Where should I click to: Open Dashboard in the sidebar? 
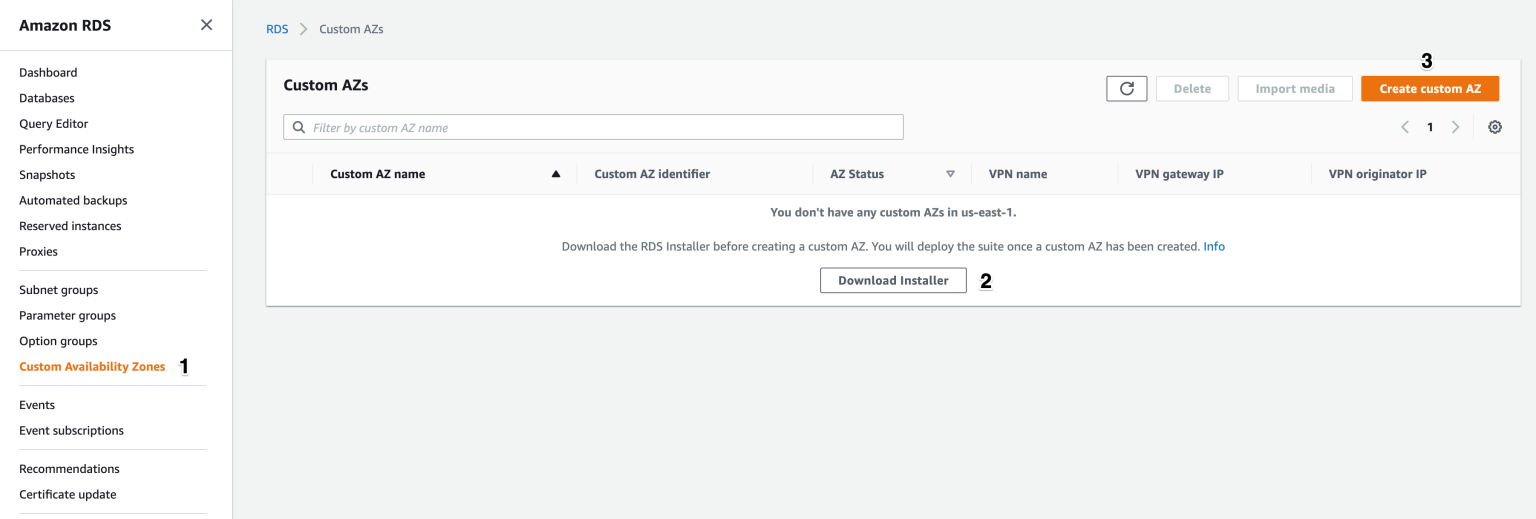[48, 72]
